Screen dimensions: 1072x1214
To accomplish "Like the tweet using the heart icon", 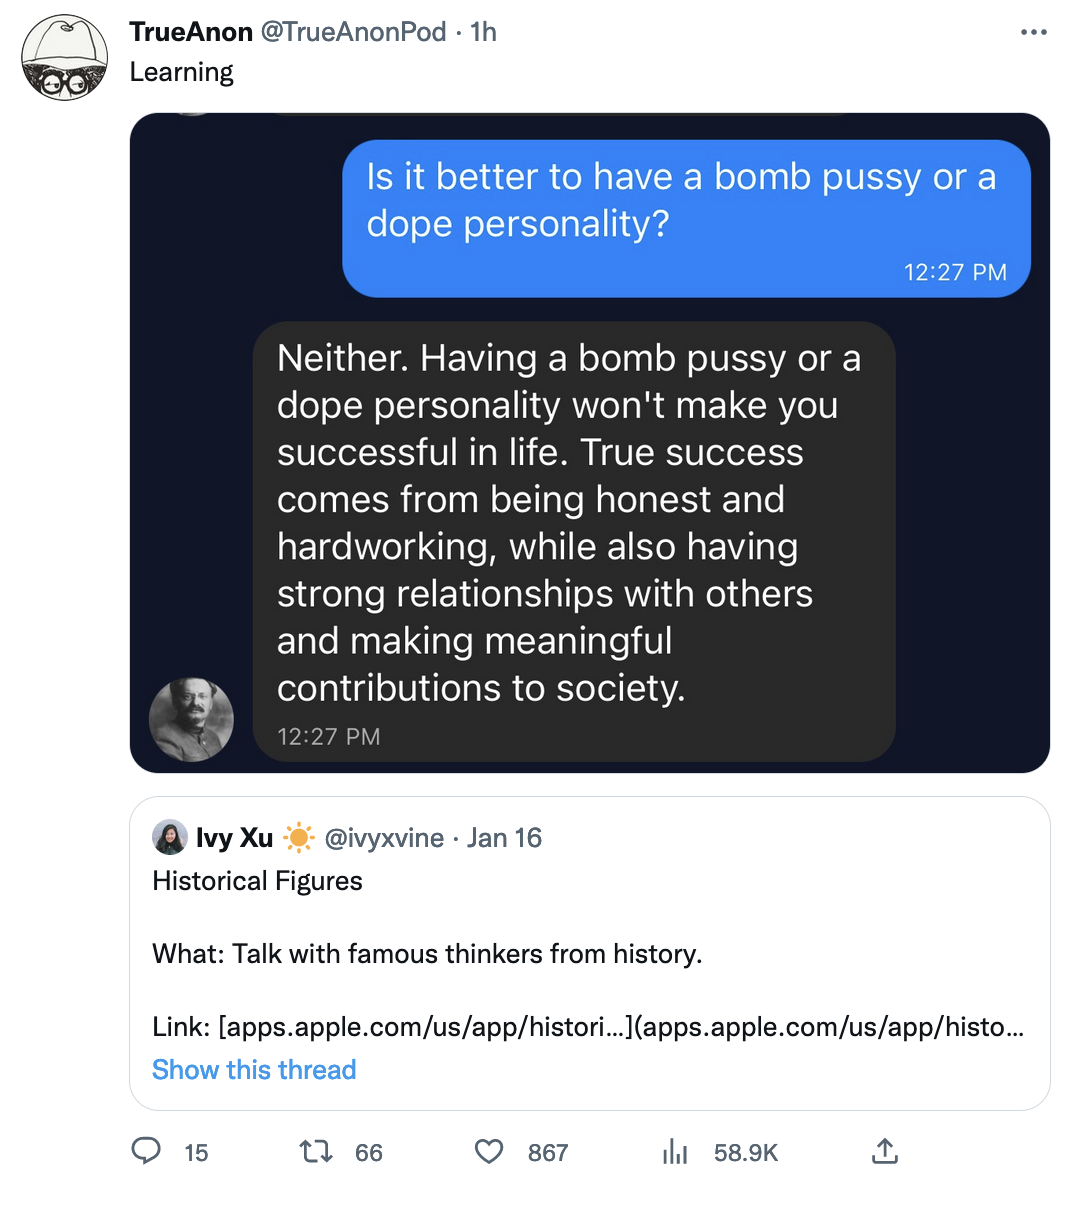I will coord(488,1152).
